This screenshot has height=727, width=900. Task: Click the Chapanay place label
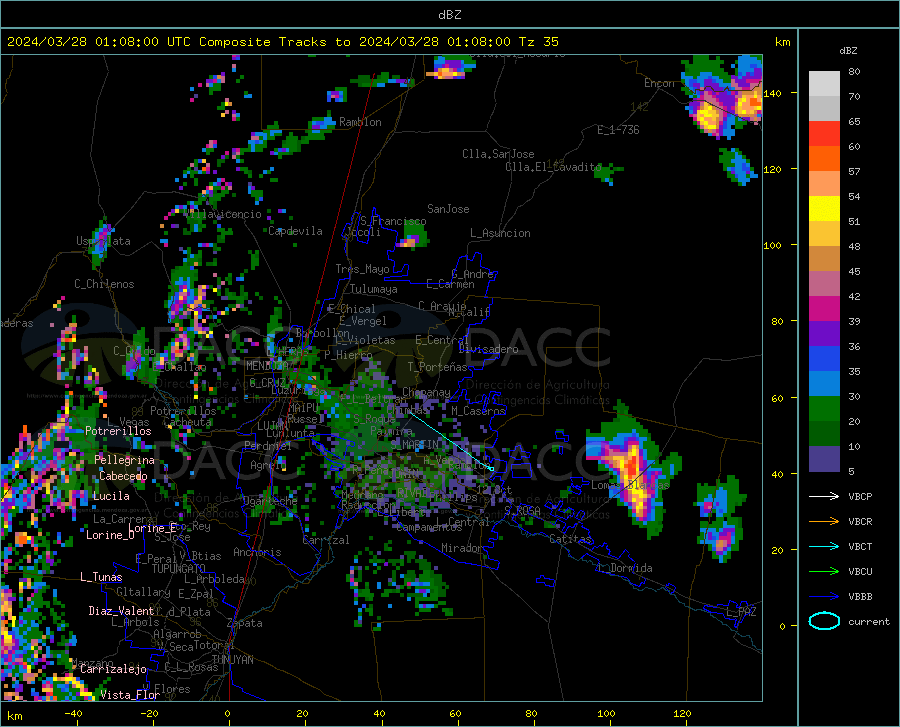(426, 392)
